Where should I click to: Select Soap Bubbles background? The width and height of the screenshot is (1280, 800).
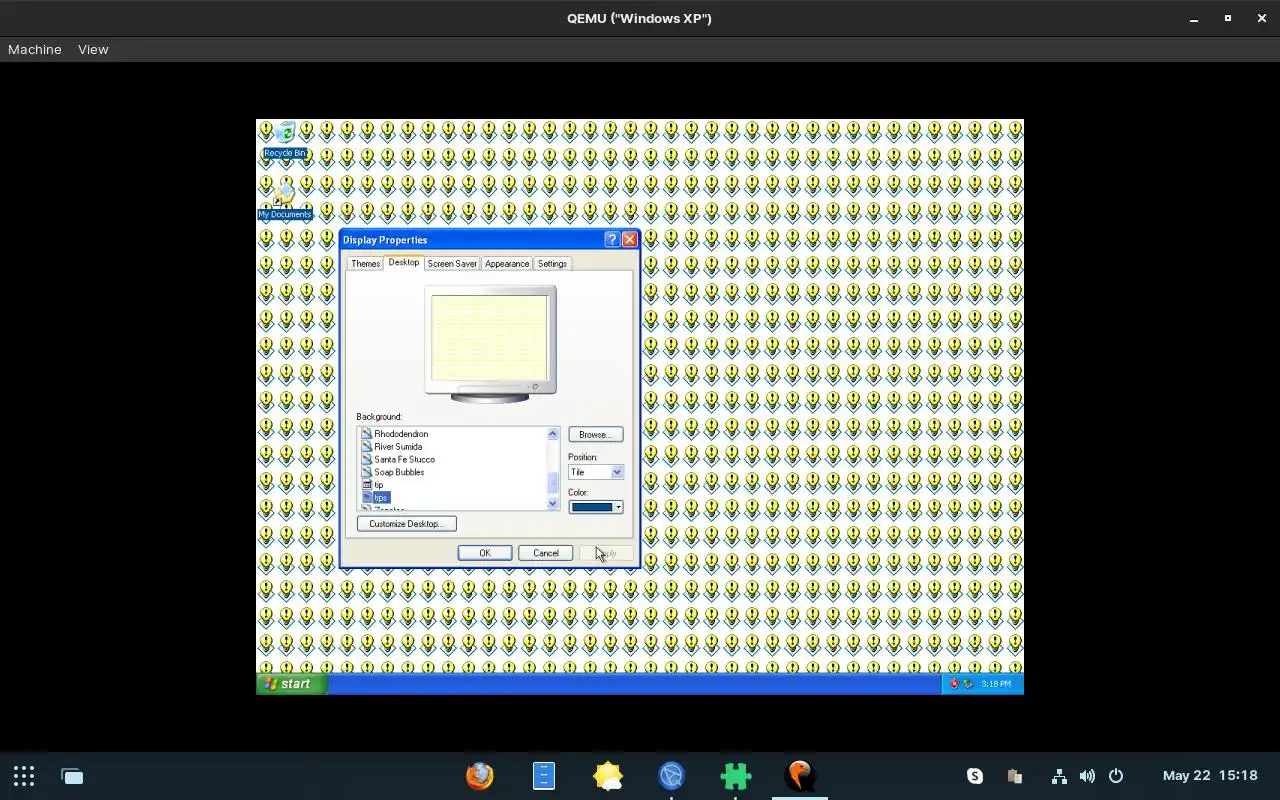coord(399,472)
